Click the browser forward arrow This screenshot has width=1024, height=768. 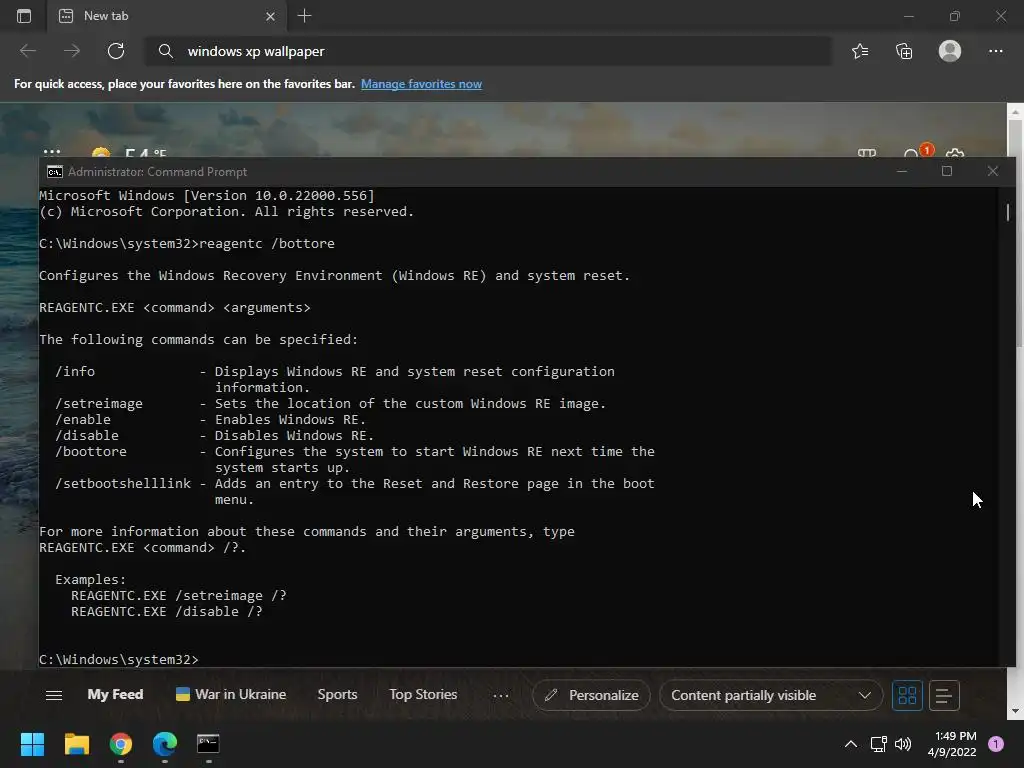pos(72,51)
